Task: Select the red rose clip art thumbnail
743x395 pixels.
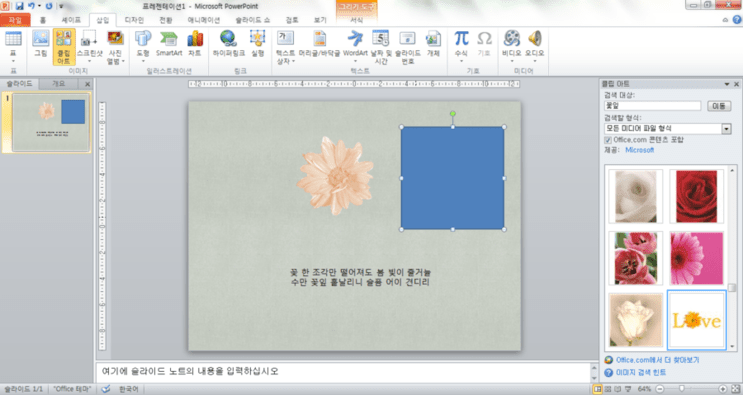Action: [697, 196]
